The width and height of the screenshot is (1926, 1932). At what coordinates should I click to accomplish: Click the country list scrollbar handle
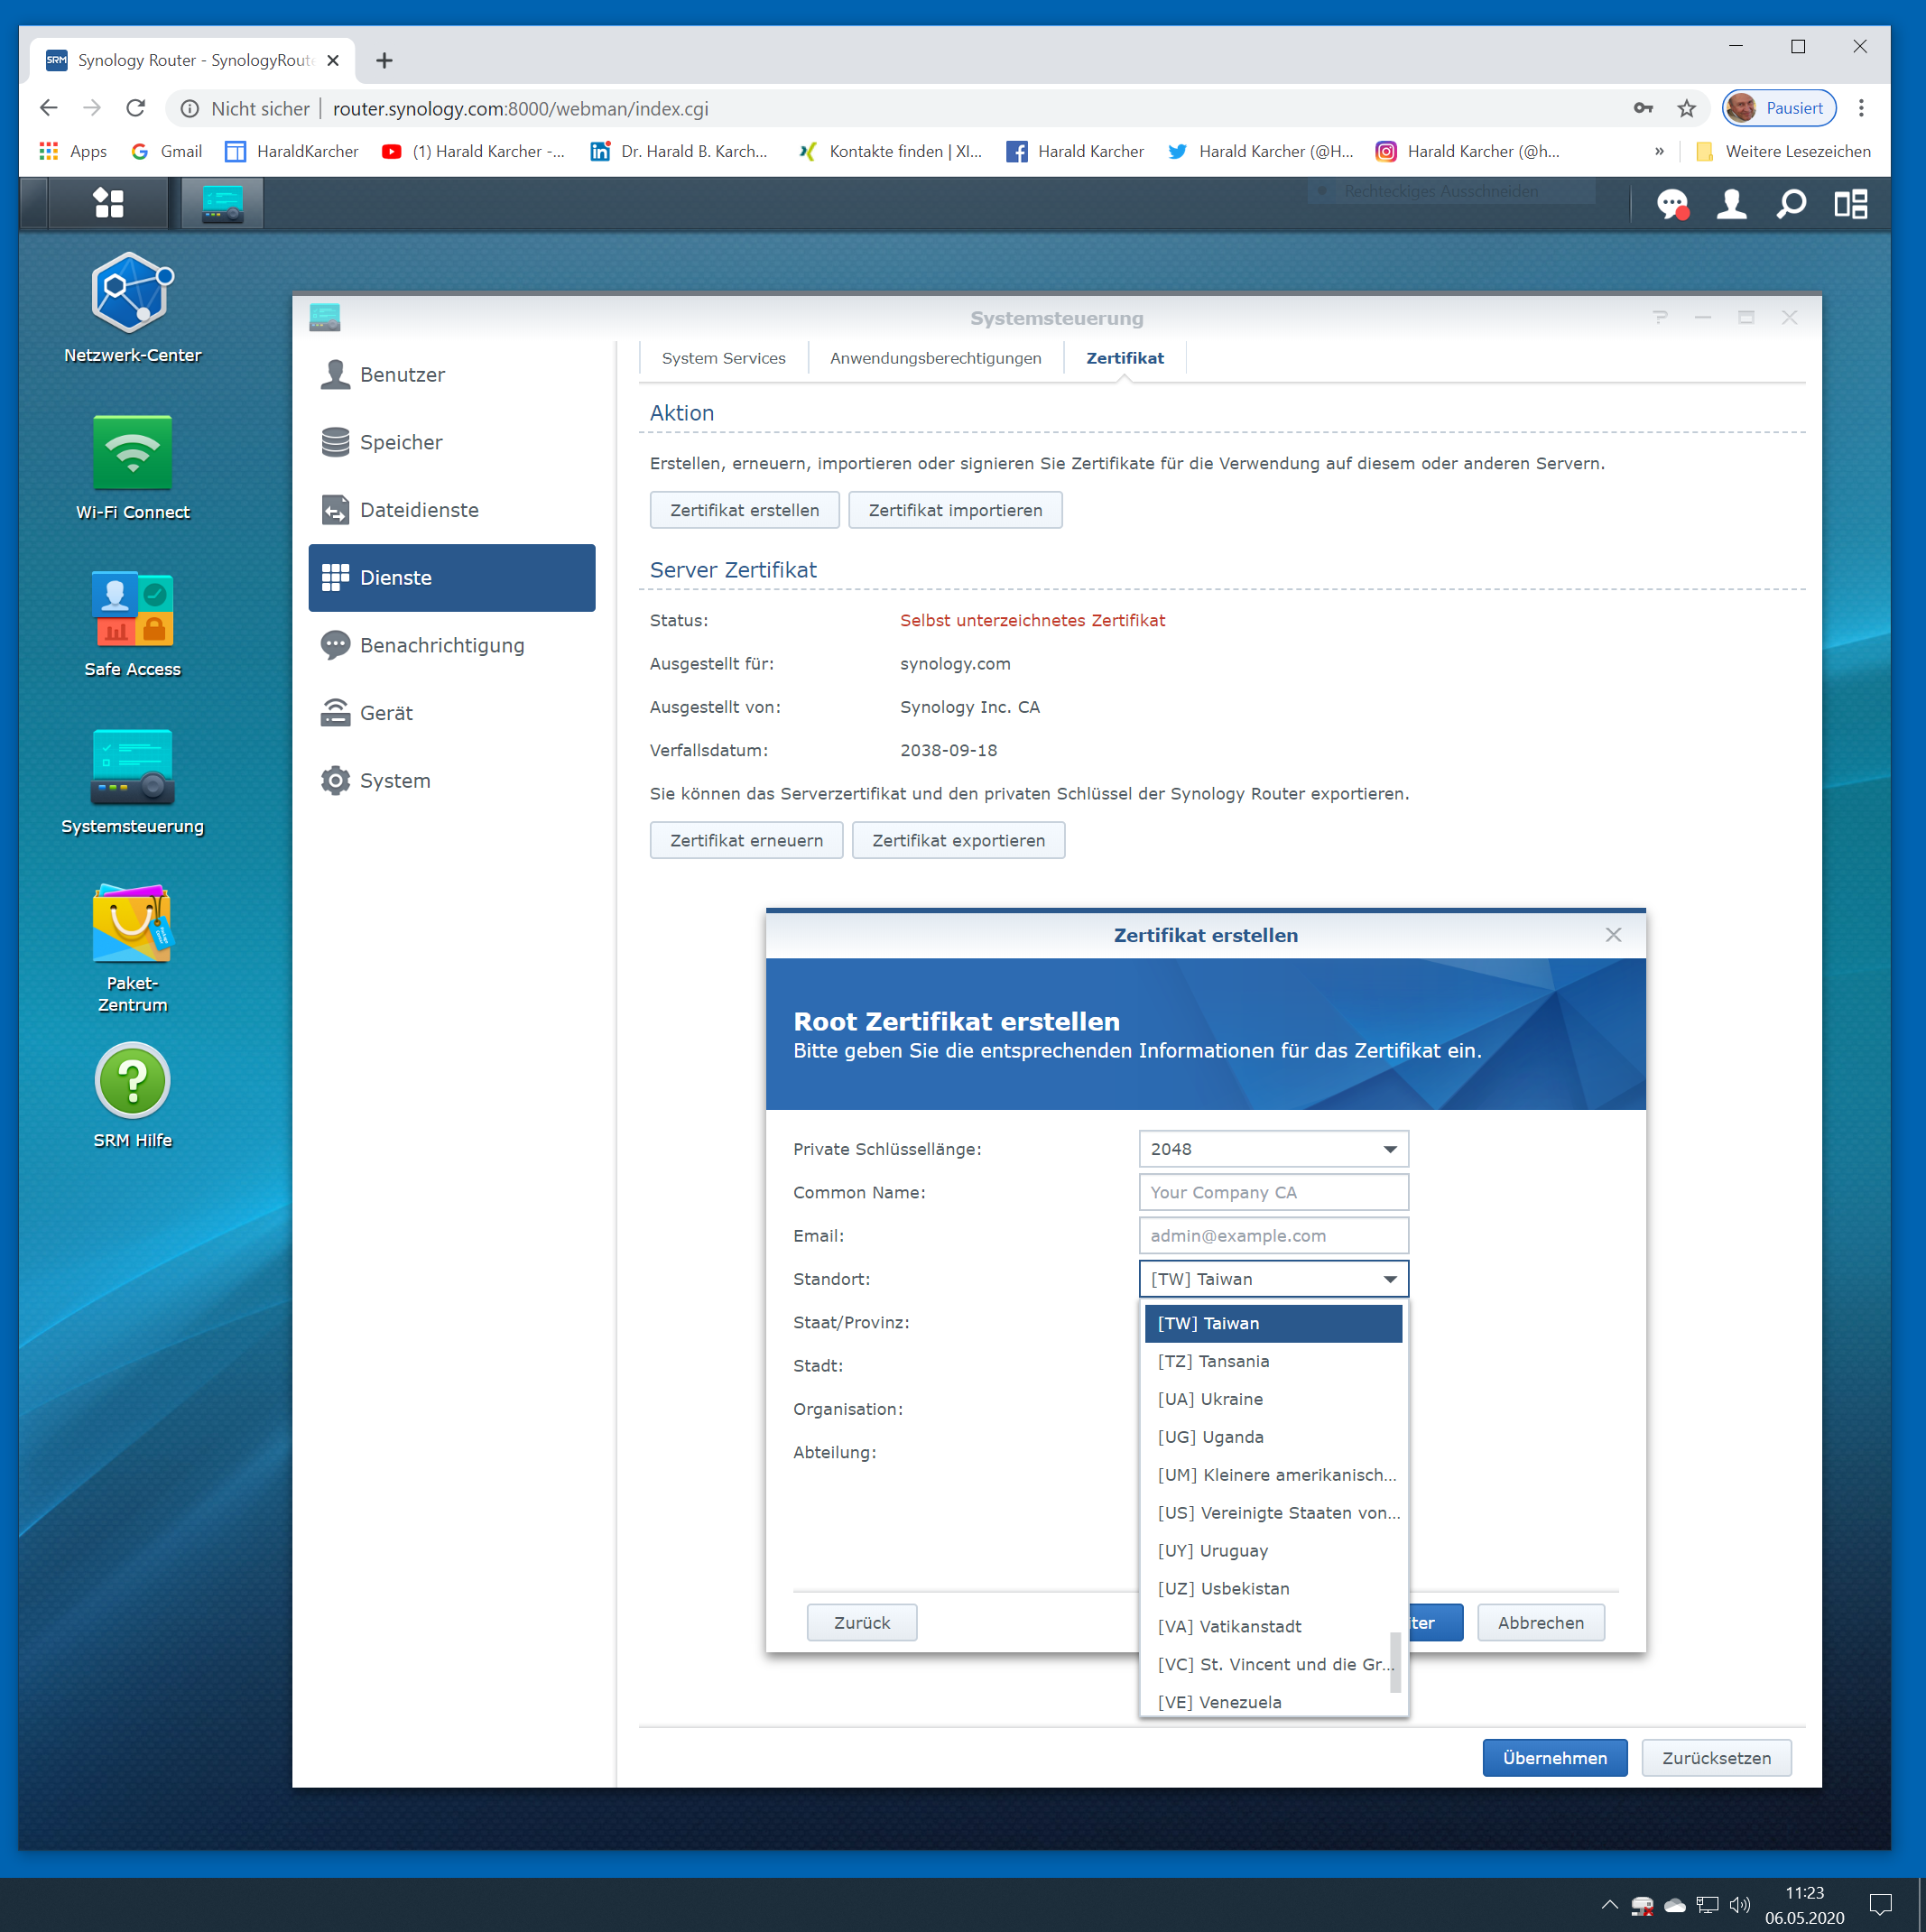coord(1395,1662)
